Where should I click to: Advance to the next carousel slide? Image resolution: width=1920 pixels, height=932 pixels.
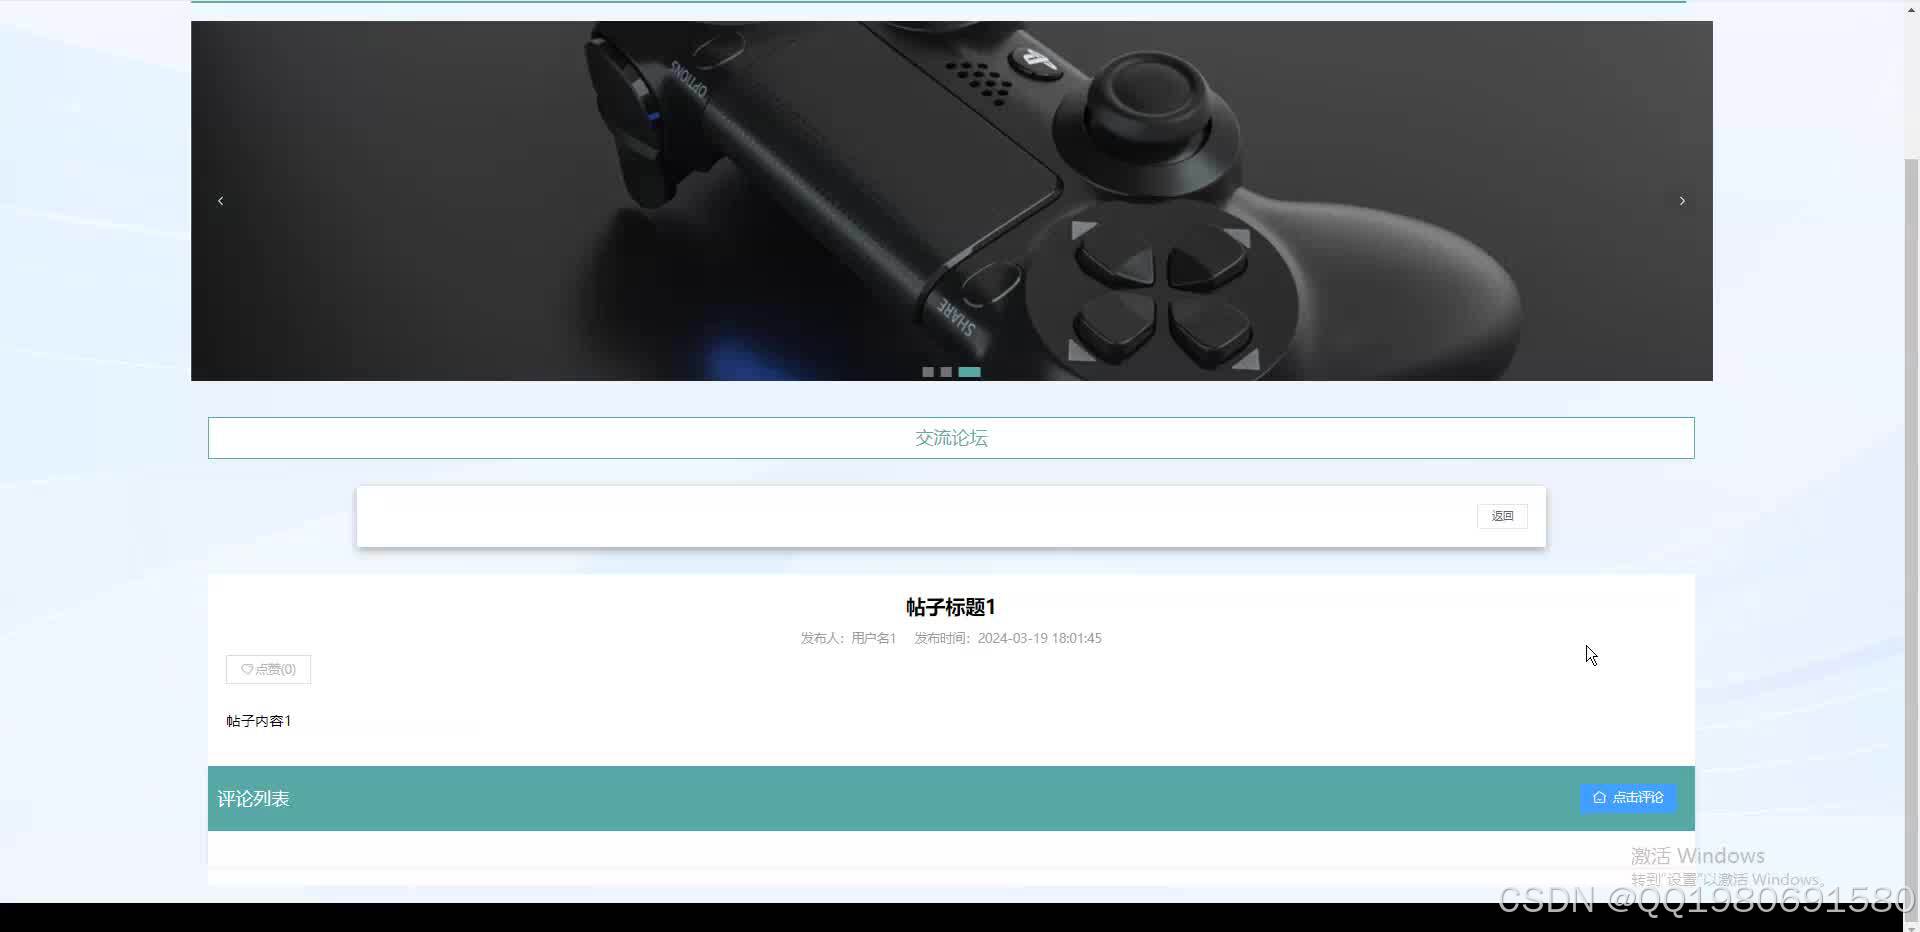point(1682,201)
